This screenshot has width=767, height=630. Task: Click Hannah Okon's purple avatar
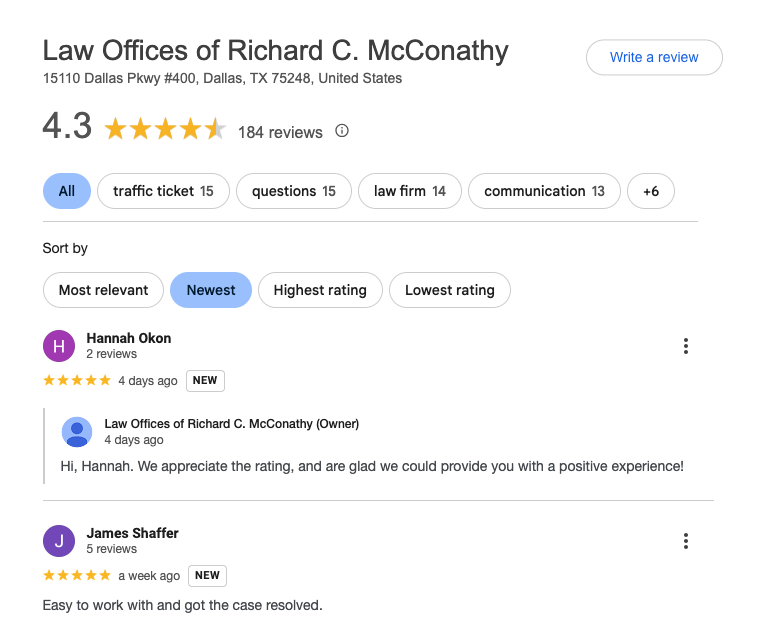pyautogui.click(x=59, y=346)
